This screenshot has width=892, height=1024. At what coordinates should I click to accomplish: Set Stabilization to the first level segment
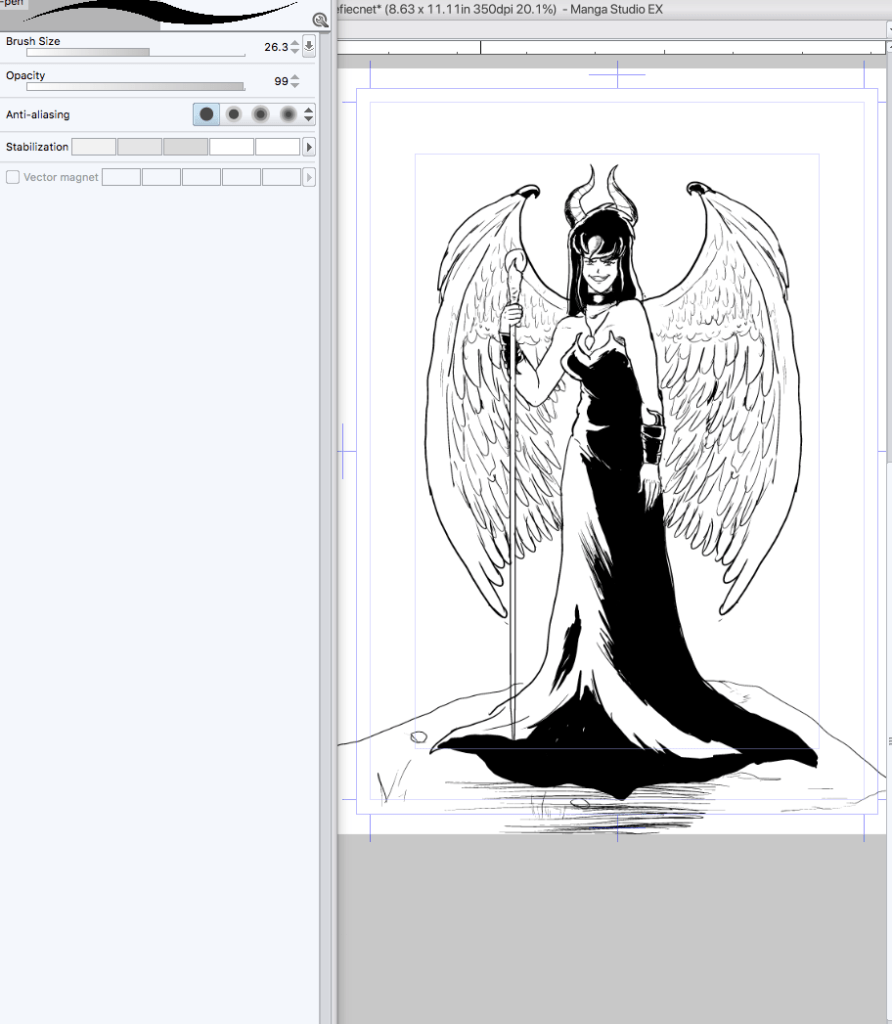point(94,147)
